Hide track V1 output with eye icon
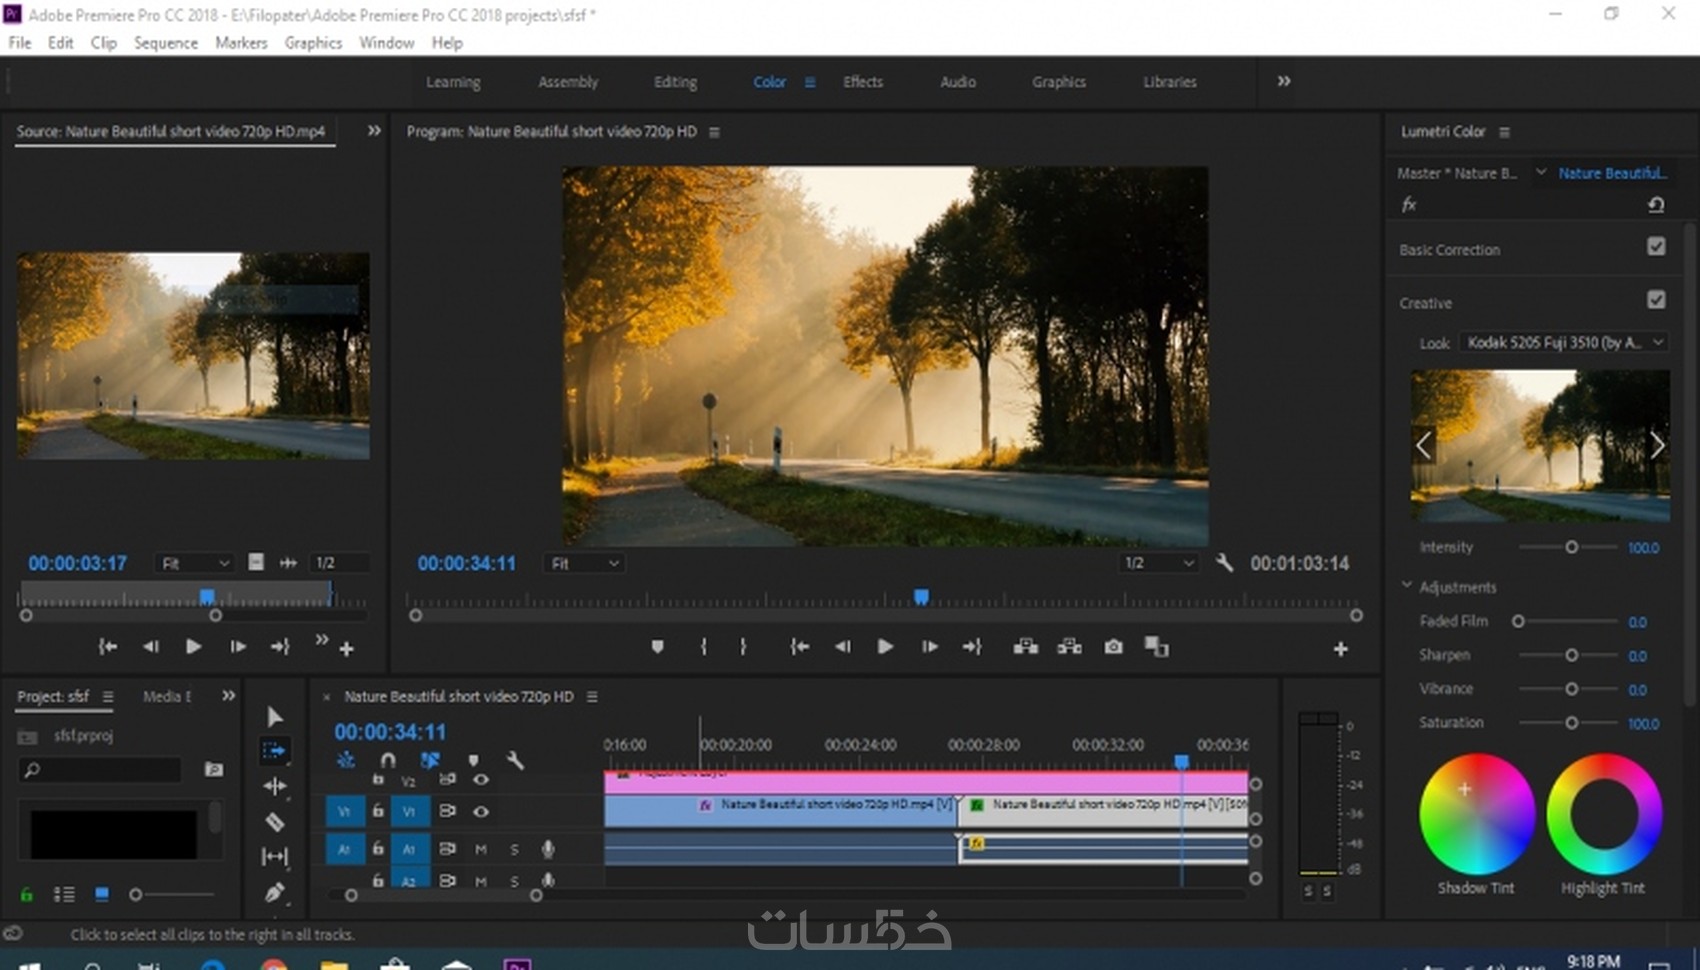 pos(481,811)
